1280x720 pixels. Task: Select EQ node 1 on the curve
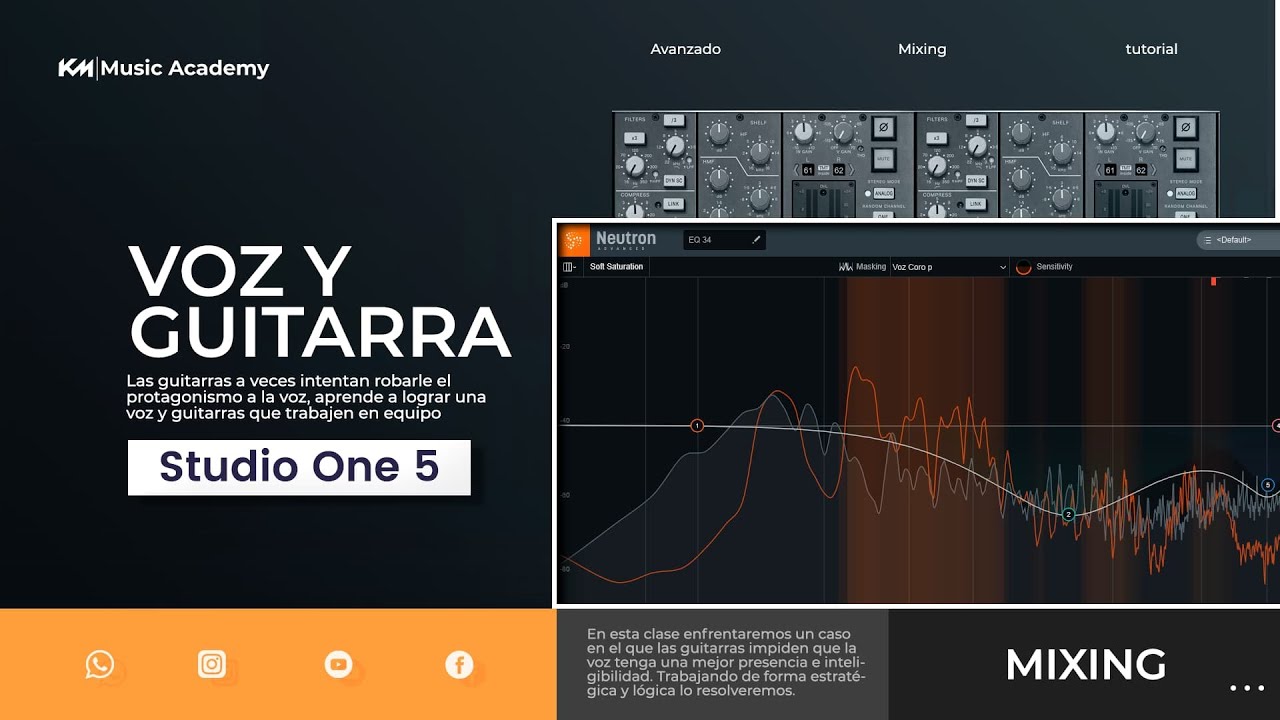point(697,426)
